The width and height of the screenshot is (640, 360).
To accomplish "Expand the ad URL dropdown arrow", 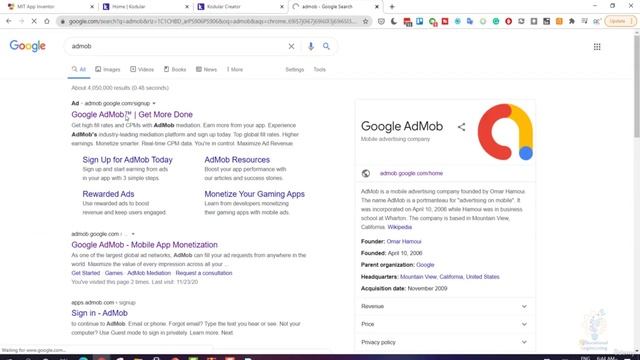I will tap(154, 104).
